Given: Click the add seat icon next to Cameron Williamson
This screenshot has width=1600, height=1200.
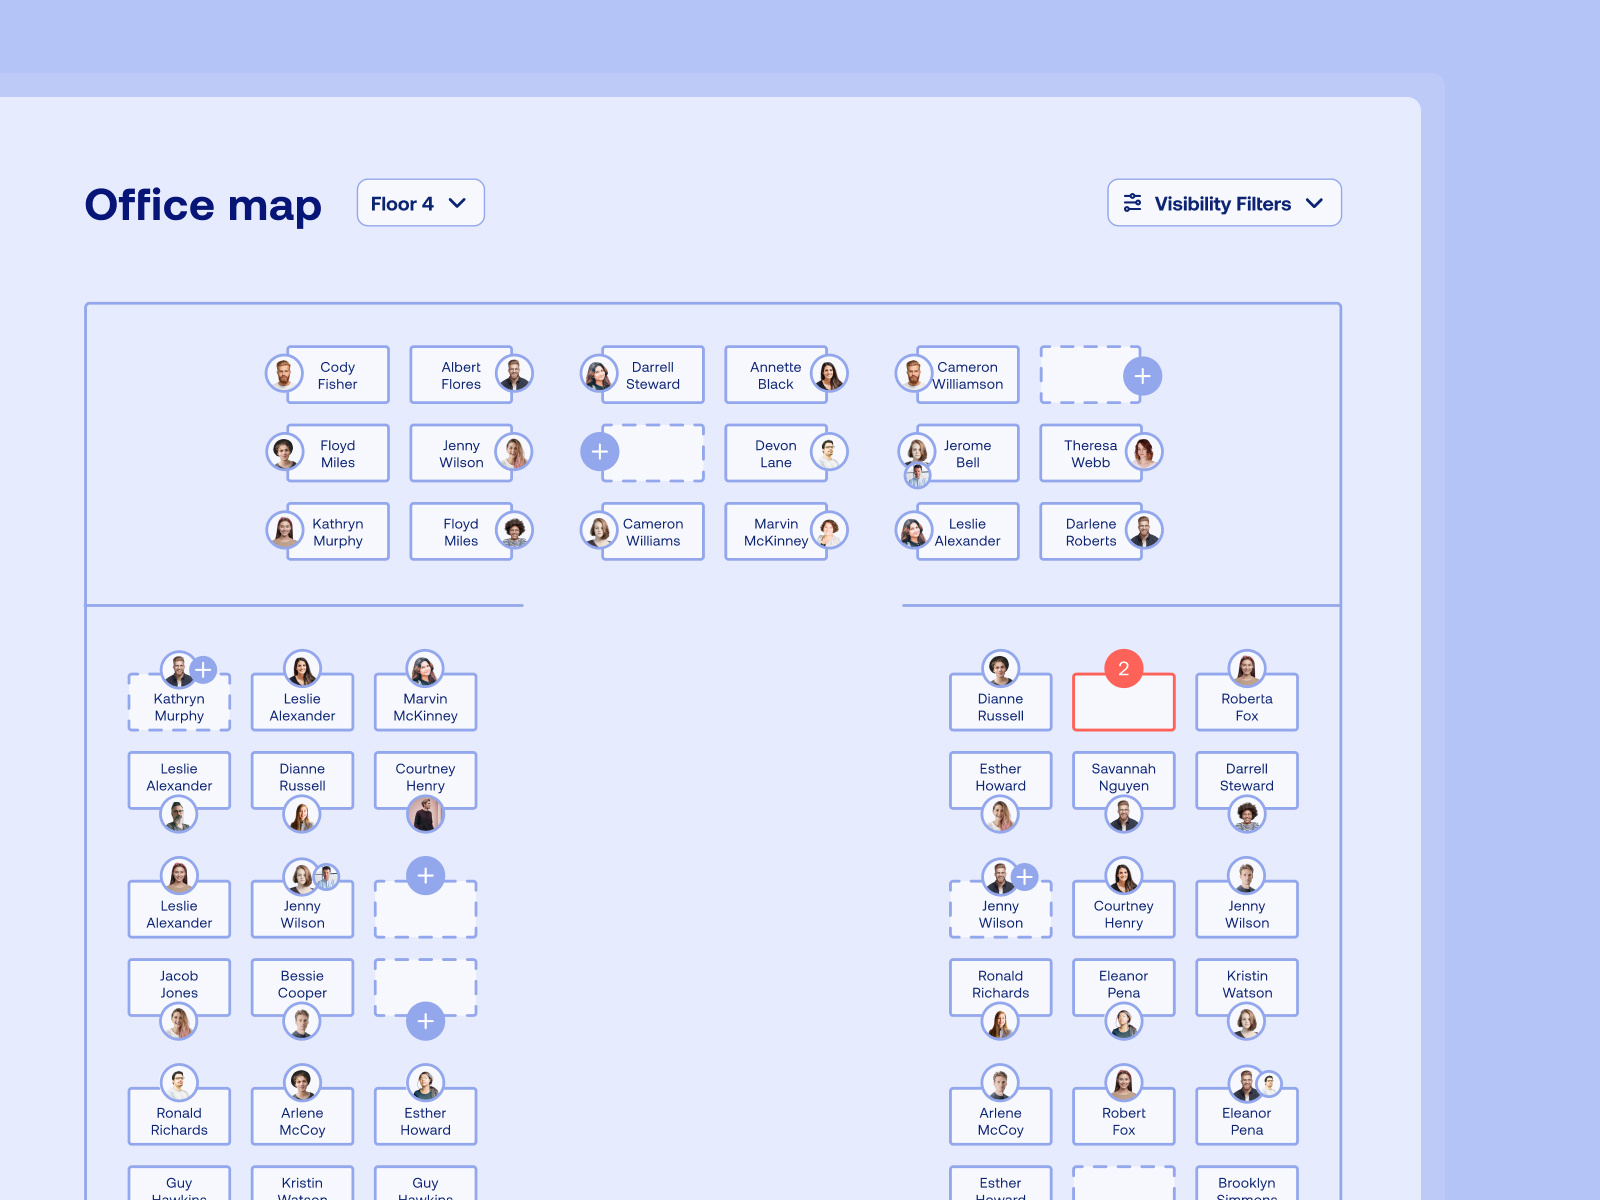Looking at the screenshot, I should pos(1143,375).
